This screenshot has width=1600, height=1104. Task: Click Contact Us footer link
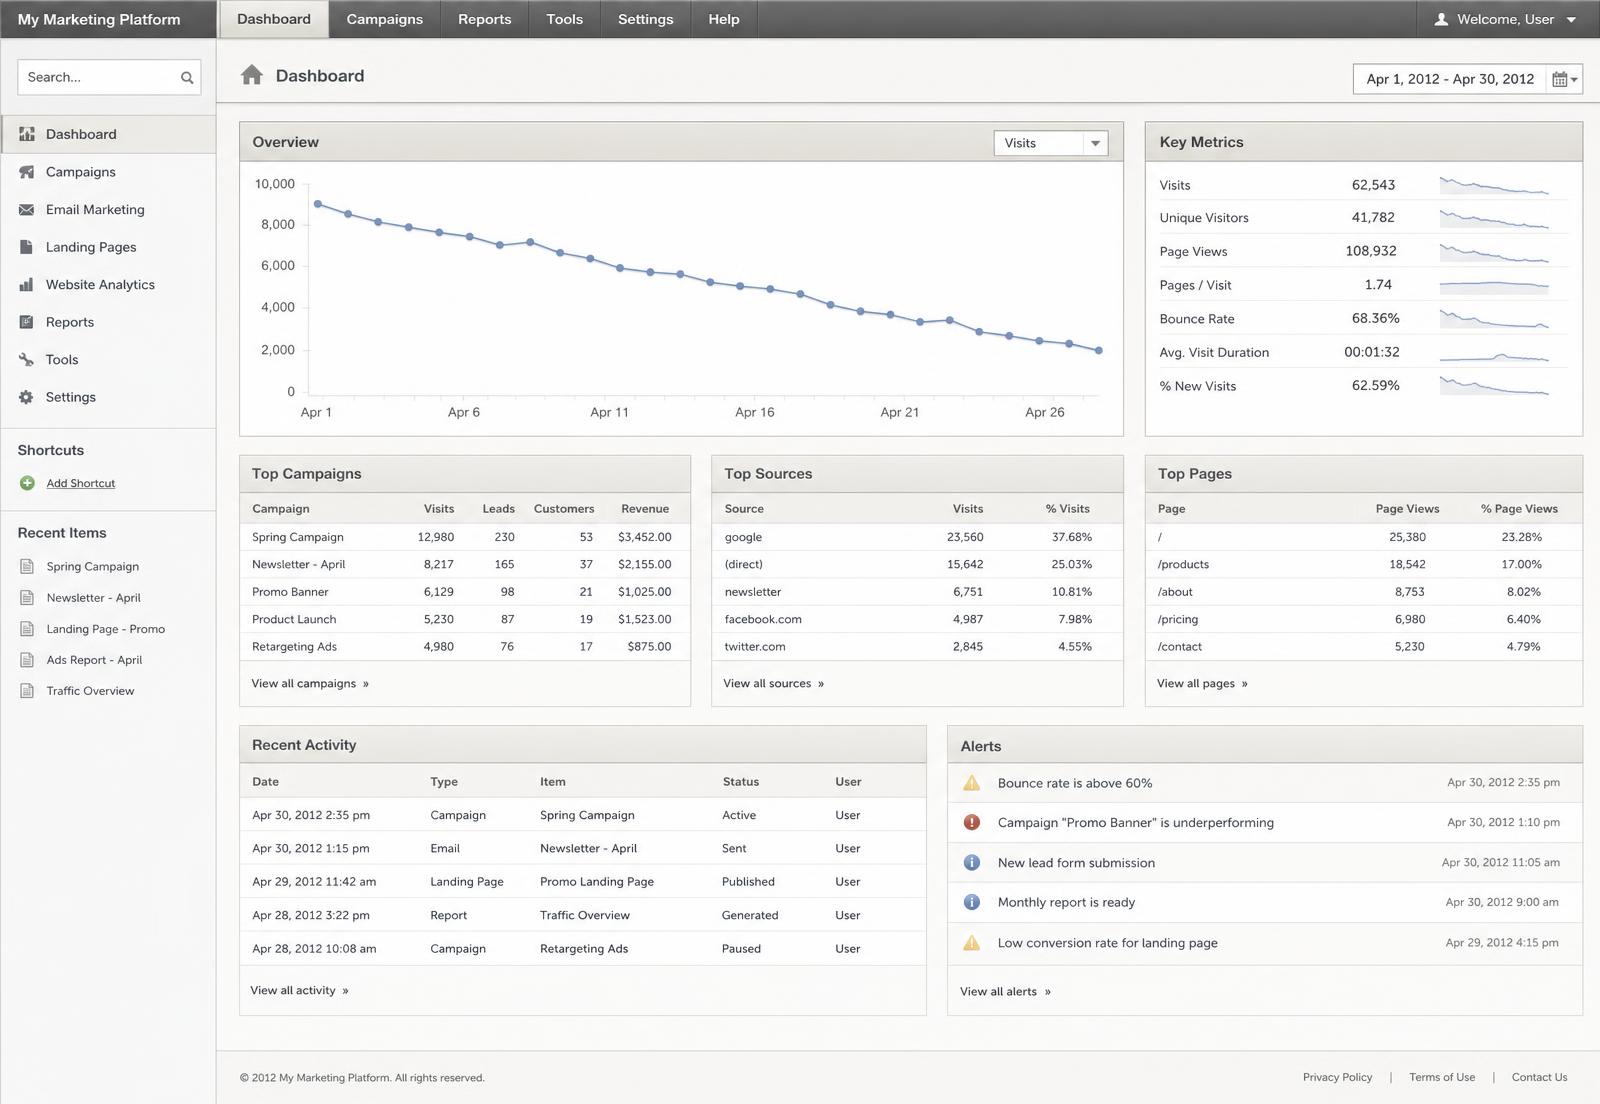click(1539, 1077)
